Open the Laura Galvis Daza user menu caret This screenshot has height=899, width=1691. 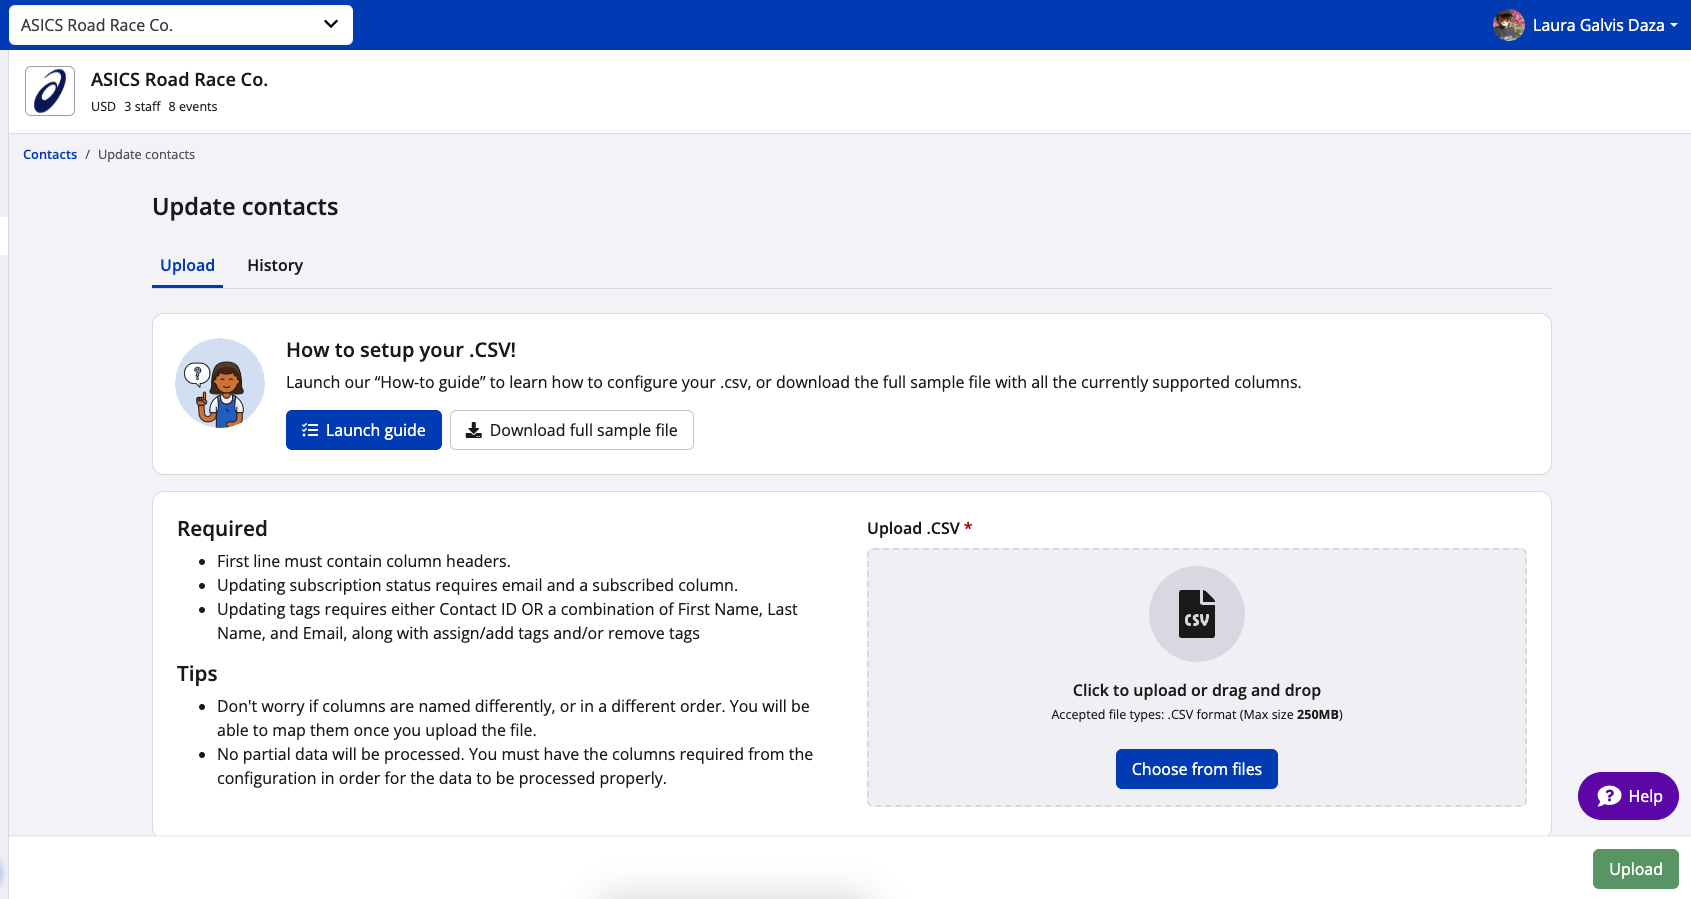pos(1674,26)
